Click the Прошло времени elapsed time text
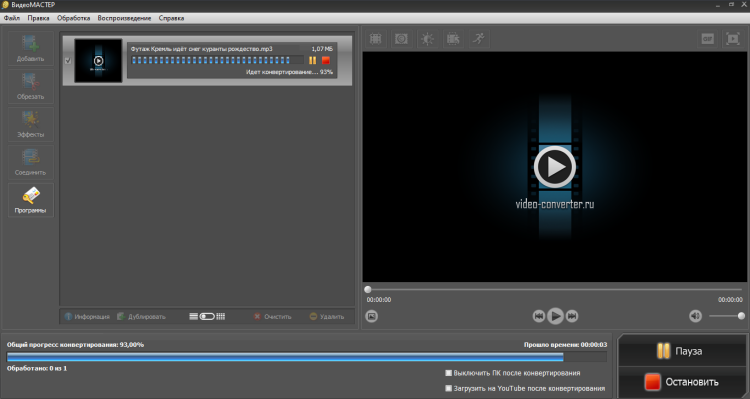 565,344
